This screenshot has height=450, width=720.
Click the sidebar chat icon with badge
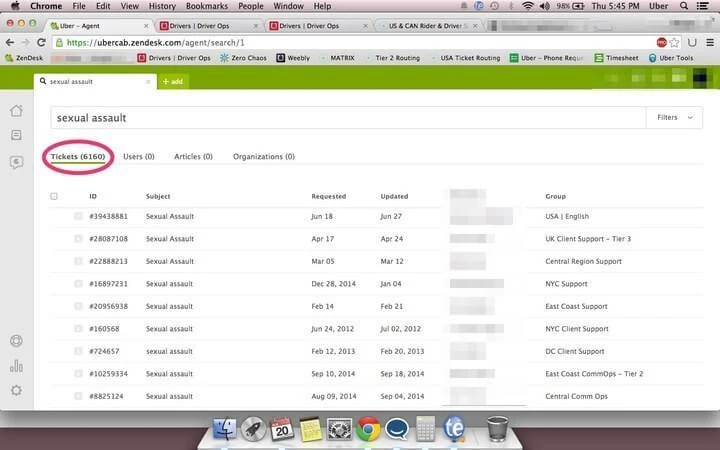(16, 162)
